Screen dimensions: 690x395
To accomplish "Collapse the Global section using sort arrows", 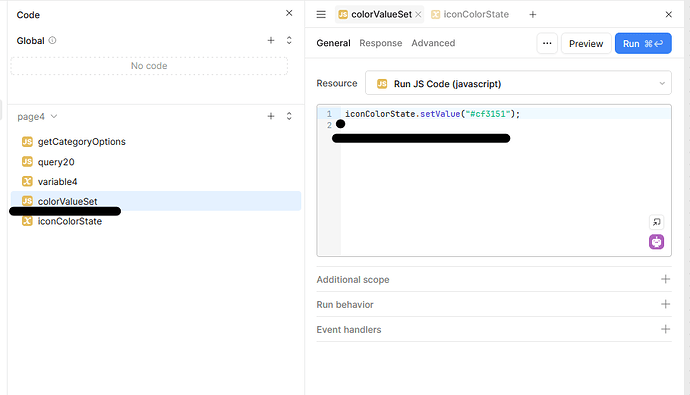I will click(x=289, y=40).
